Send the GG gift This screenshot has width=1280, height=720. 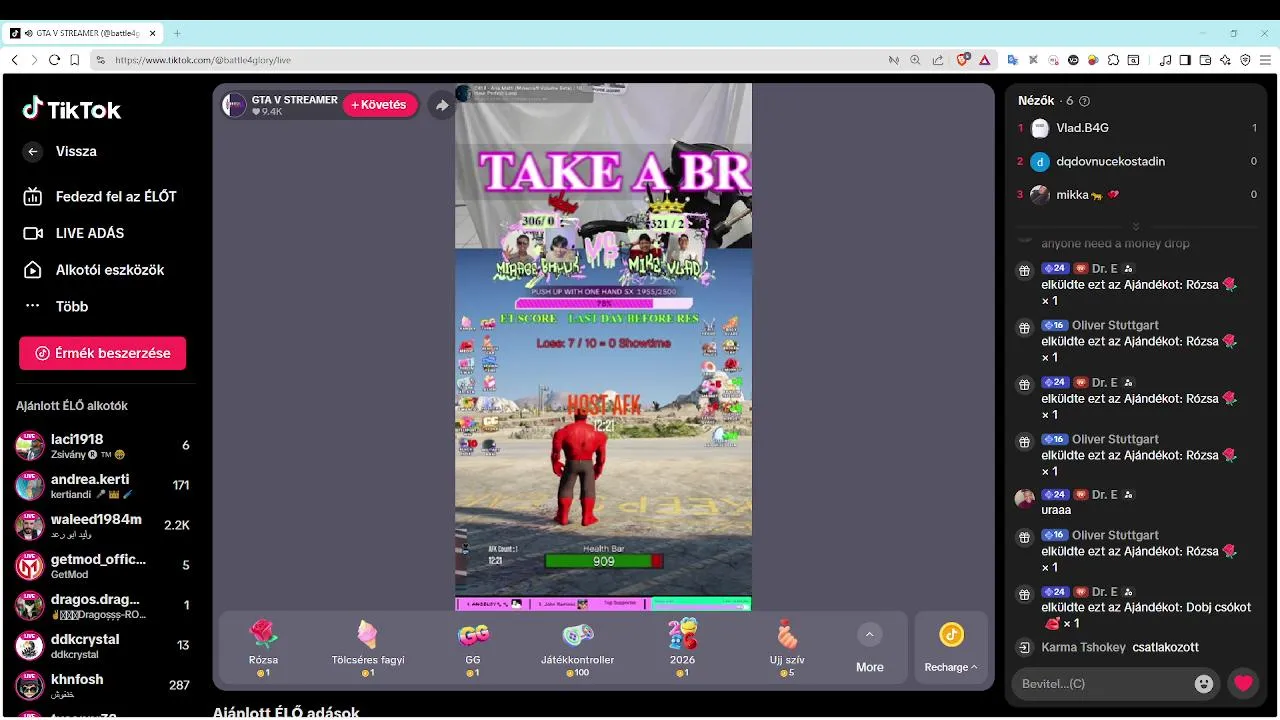point(473,648)
